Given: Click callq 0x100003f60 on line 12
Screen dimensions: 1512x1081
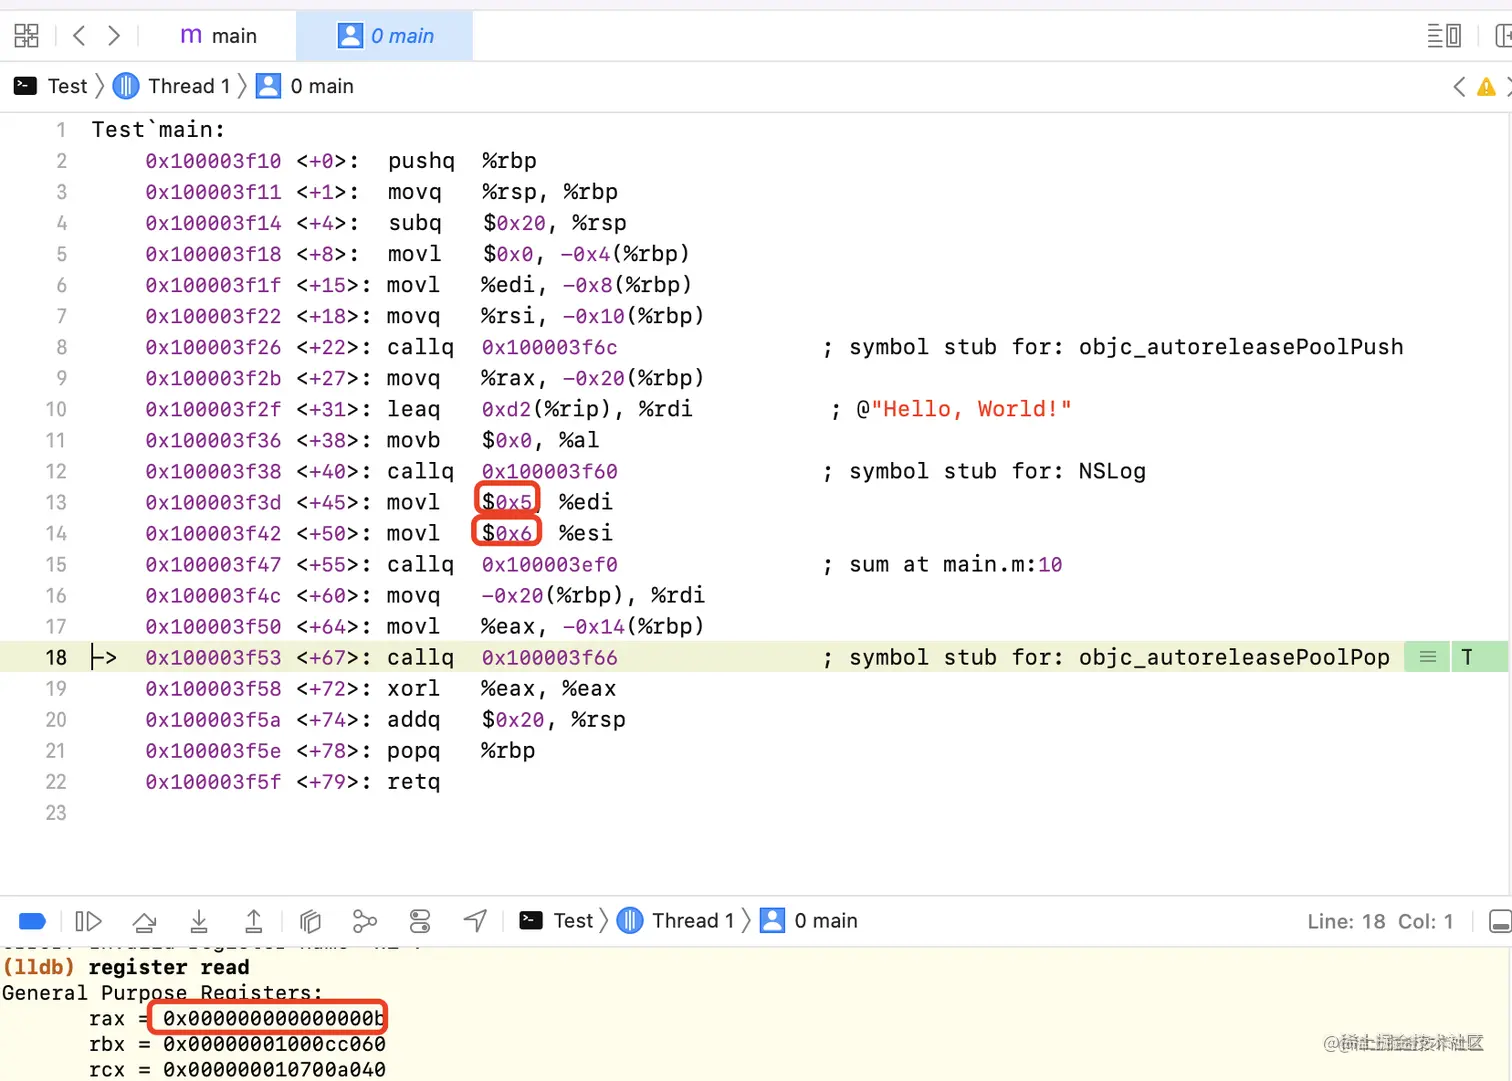Looking at the screenshot, I should (502, 471).
